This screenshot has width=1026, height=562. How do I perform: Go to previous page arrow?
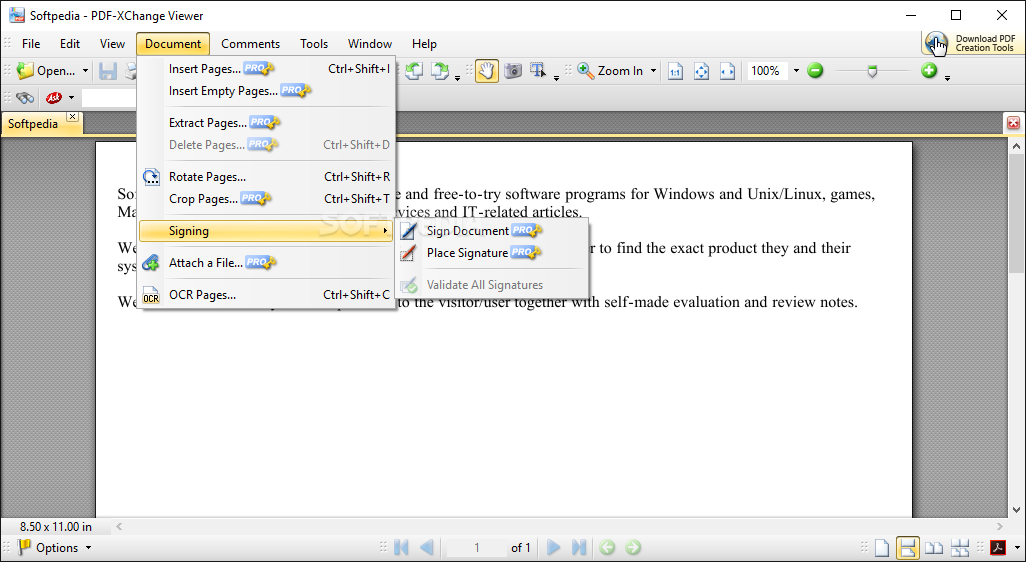click(427, 548)
